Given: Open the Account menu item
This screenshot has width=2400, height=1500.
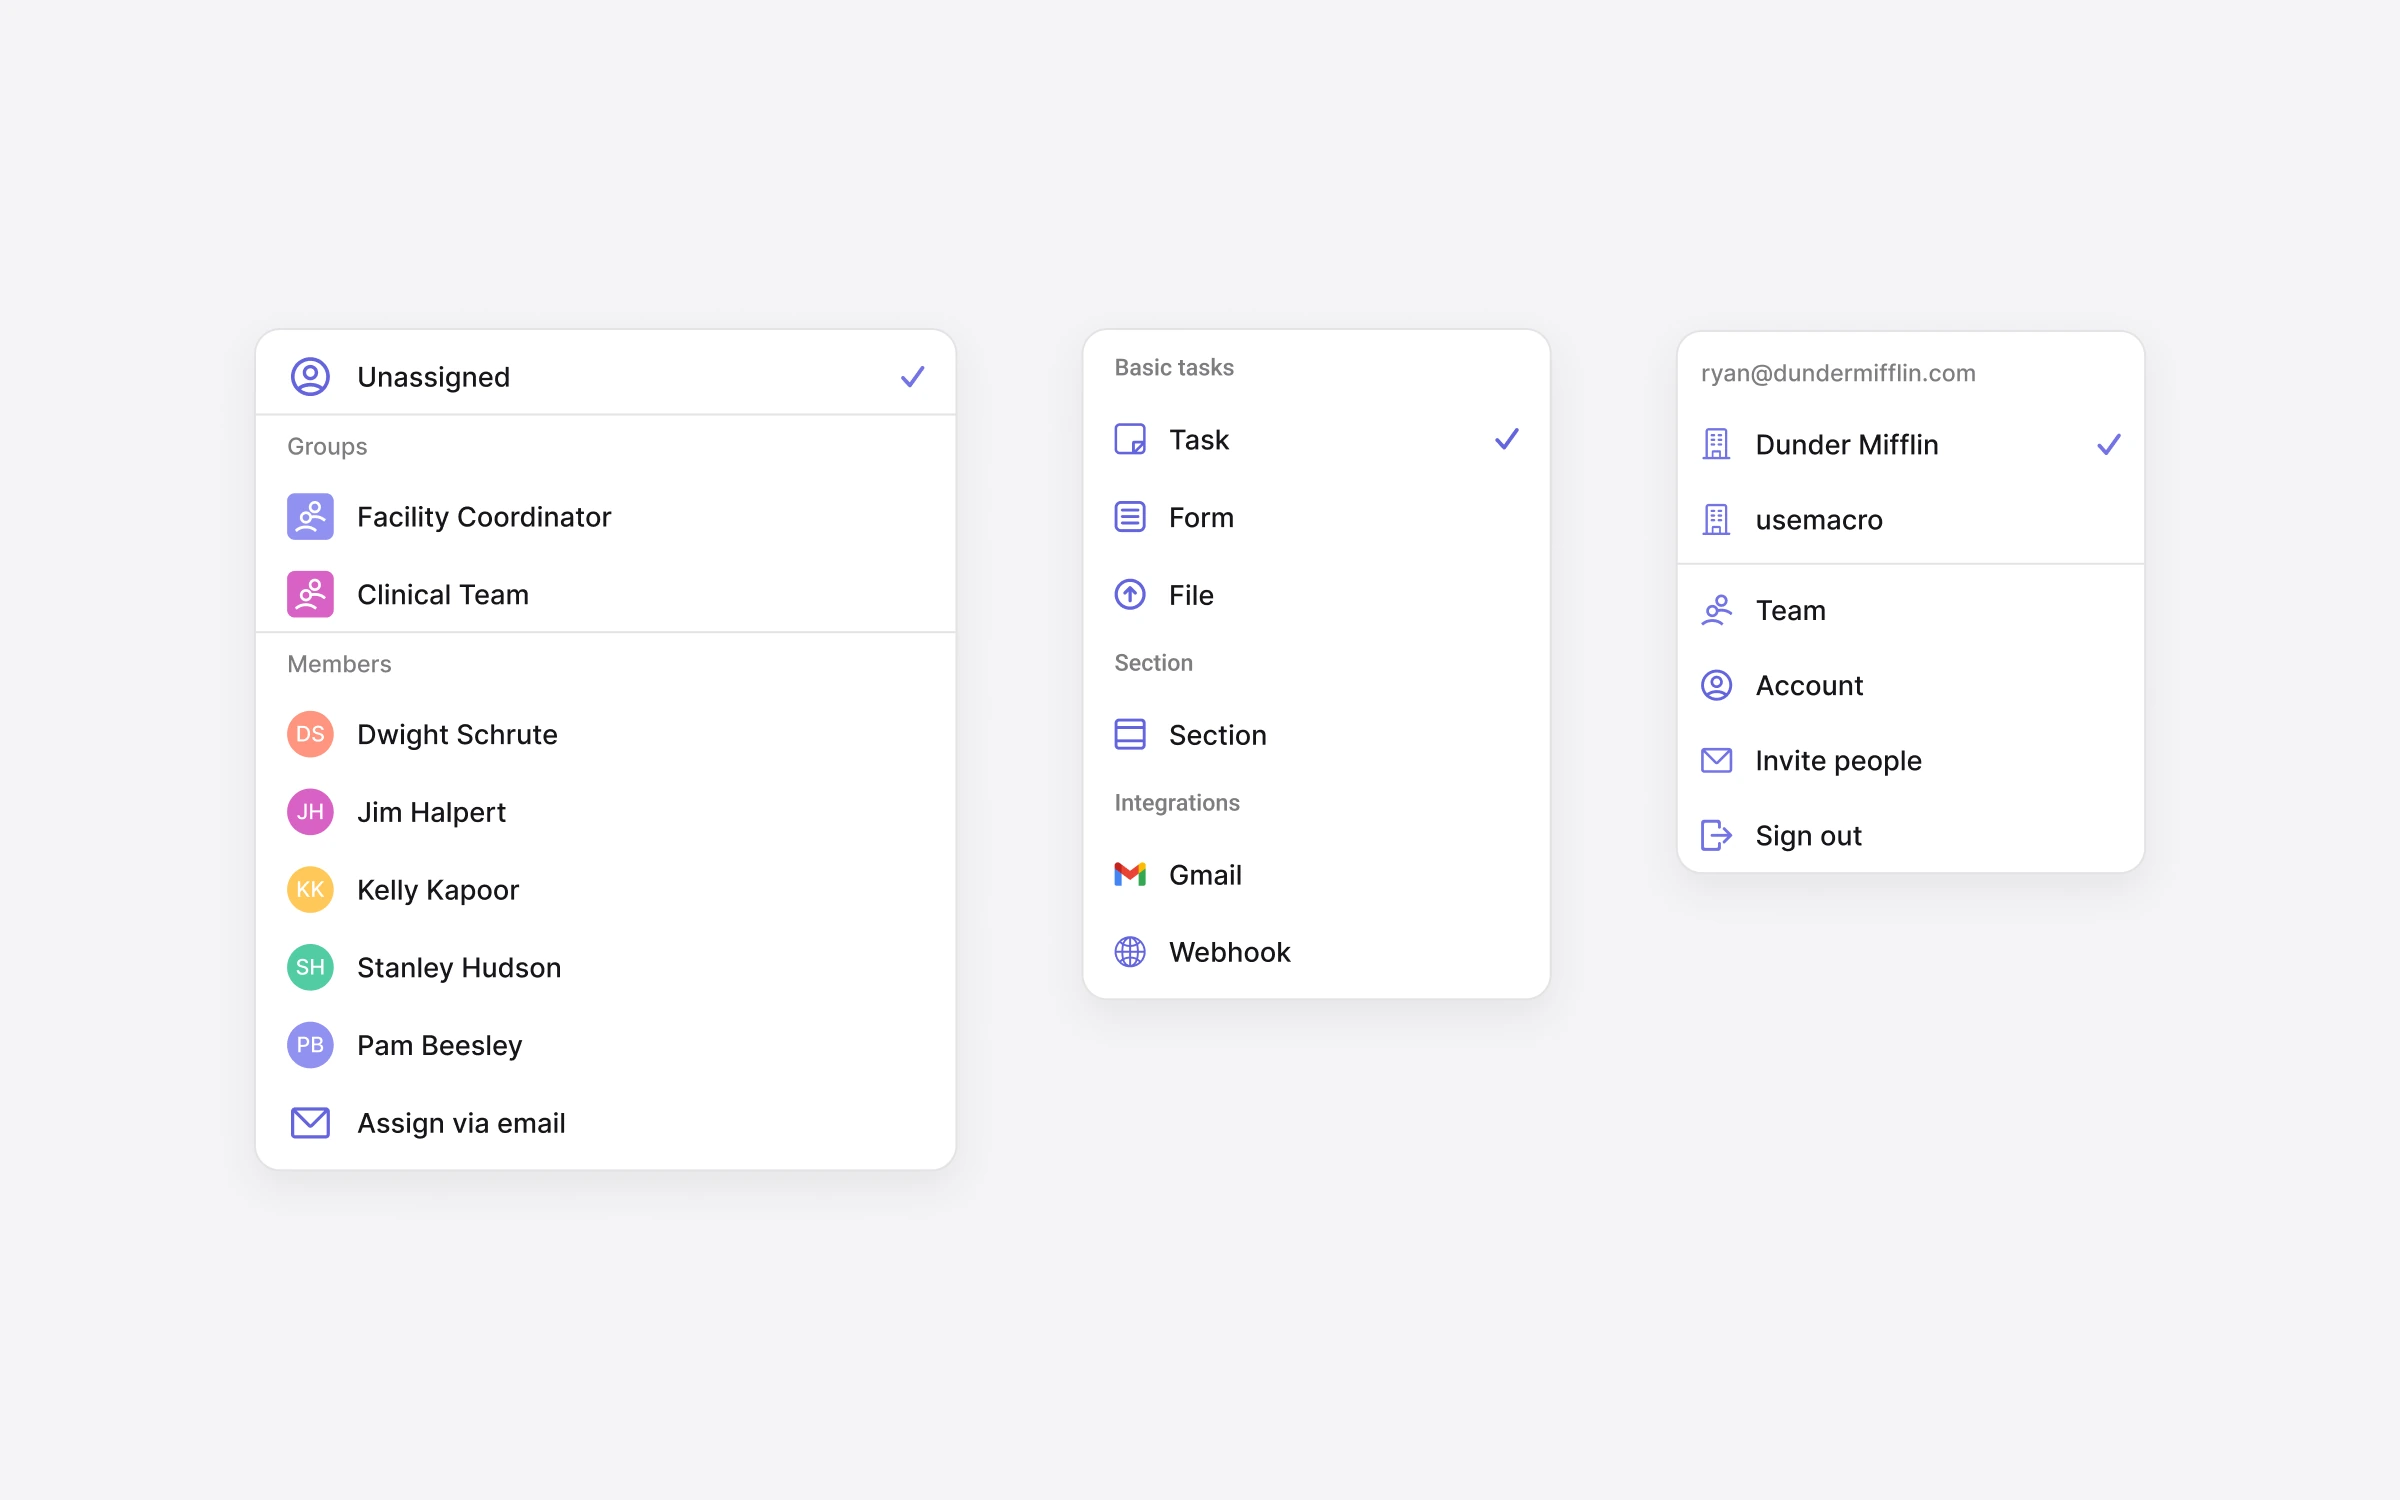Looking at the screenshot, I should click(1910, 685).
